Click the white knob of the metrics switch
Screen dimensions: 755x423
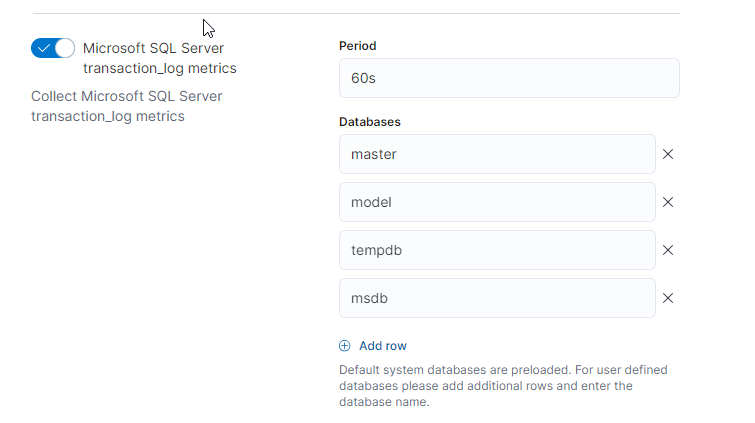tap(64, 48)
